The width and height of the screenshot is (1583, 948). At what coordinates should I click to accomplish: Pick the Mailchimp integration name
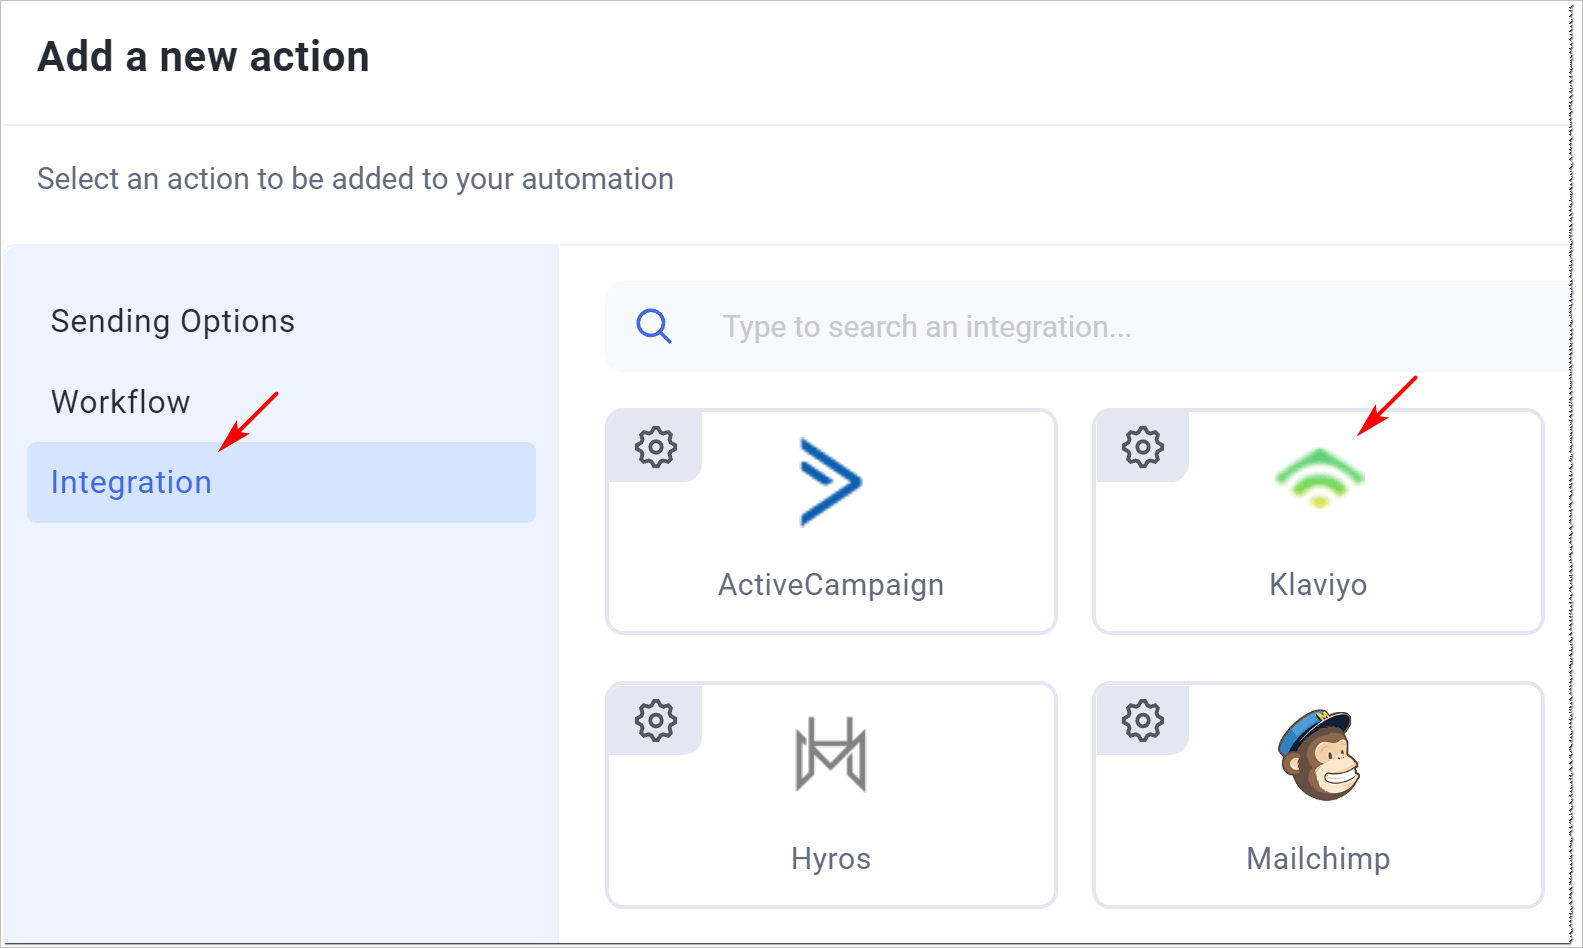(x=1318, y=859)
